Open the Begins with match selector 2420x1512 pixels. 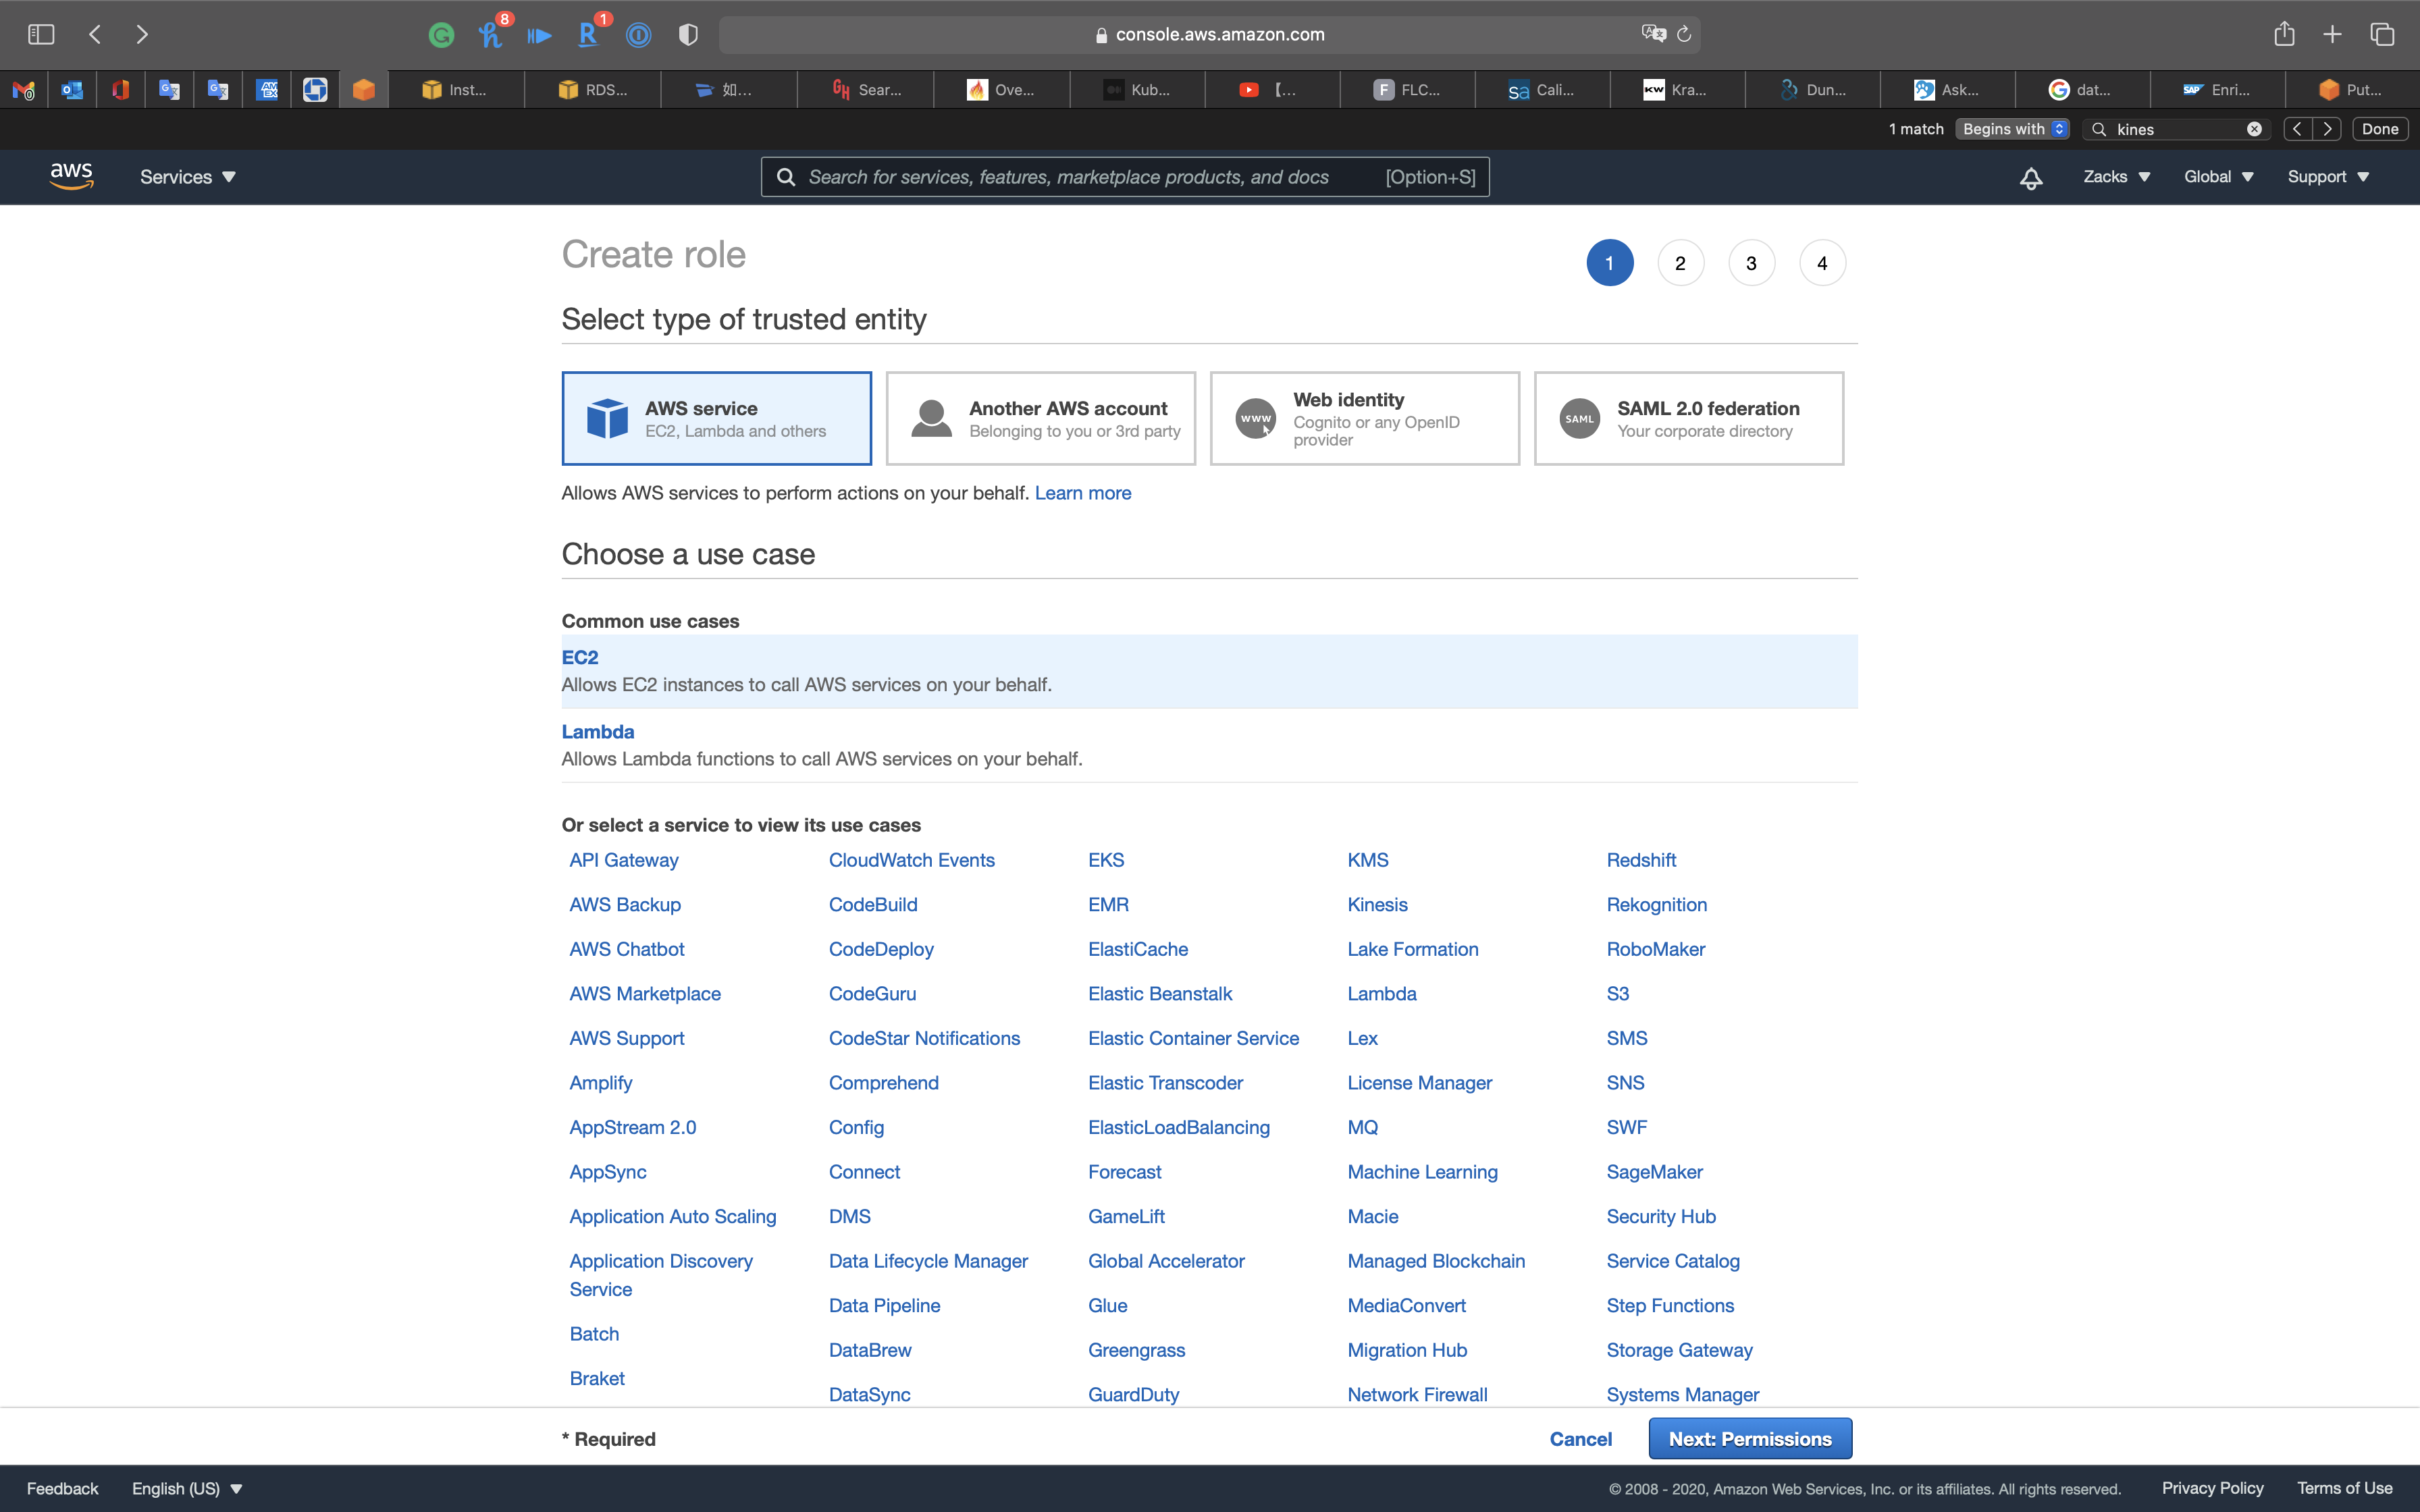[2012, 129]
